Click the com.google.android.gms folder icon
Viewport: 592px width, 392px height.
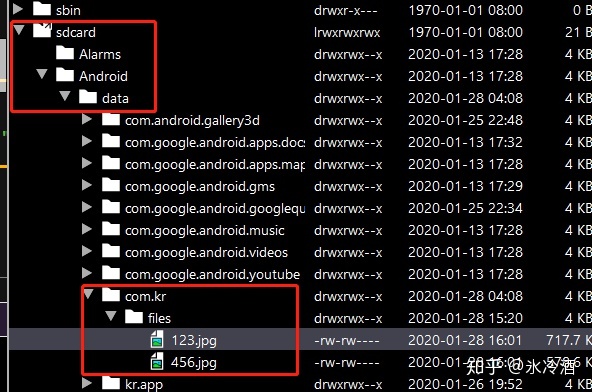(x=111, y=185)
